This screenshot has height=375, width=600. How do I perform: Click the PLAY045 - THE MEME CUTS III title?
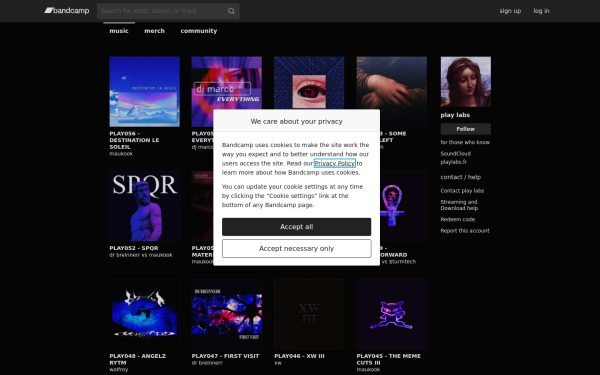point(388,359)
